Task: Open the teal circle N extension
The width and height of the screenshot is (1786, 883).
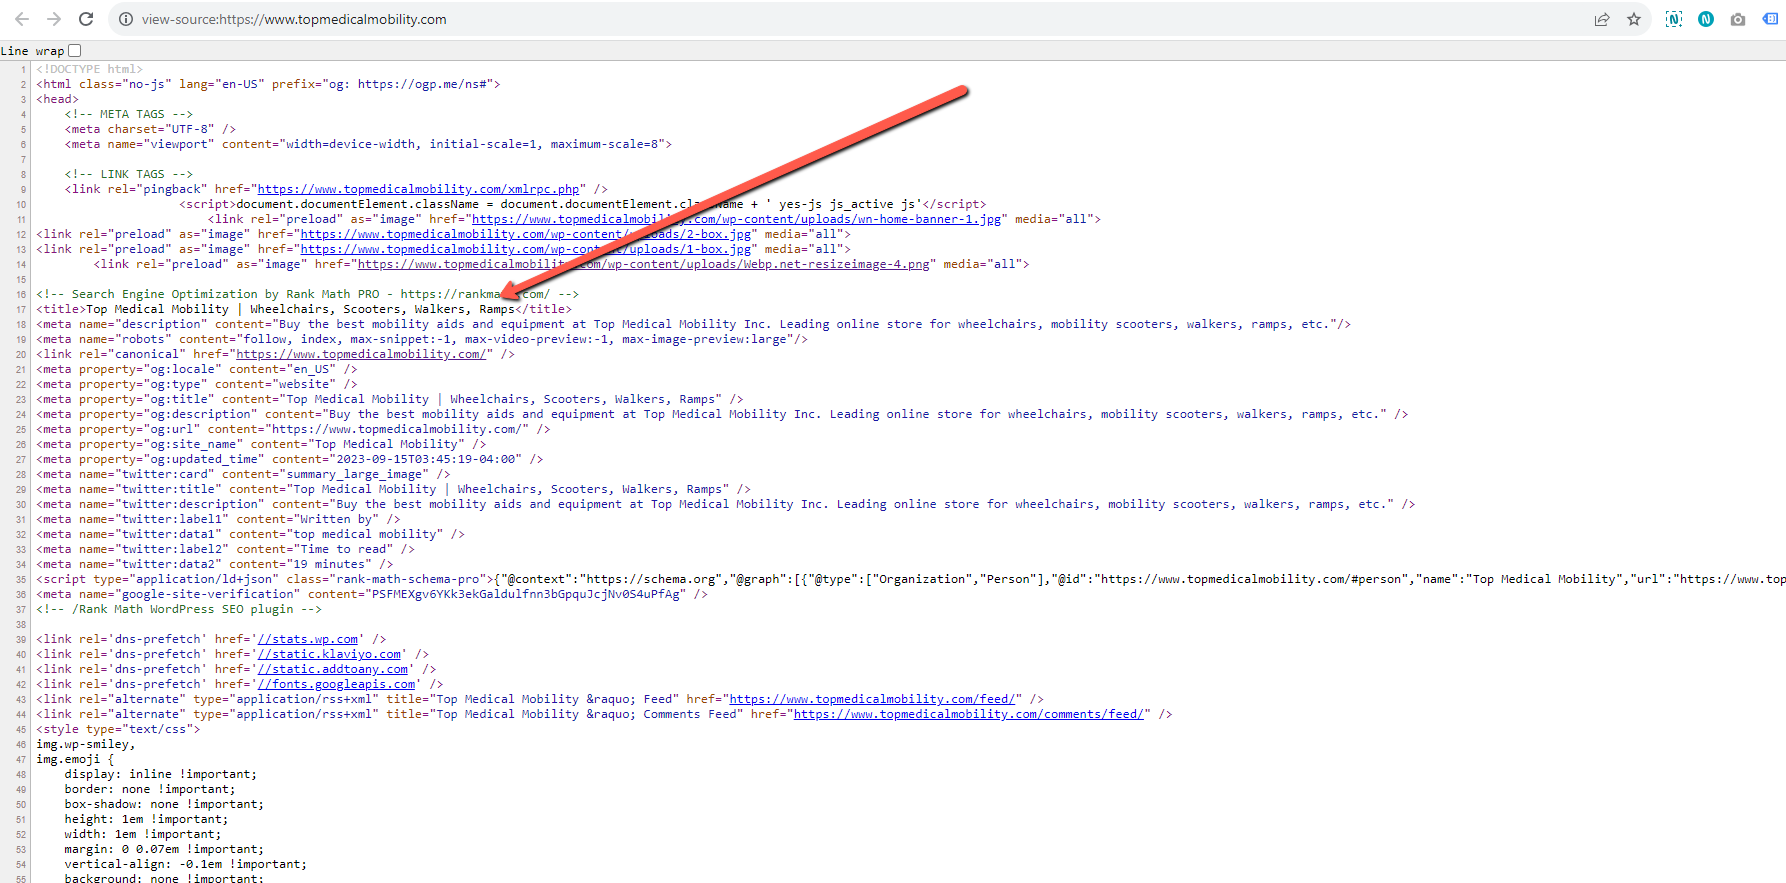Action: click(x=1706, y=19)
